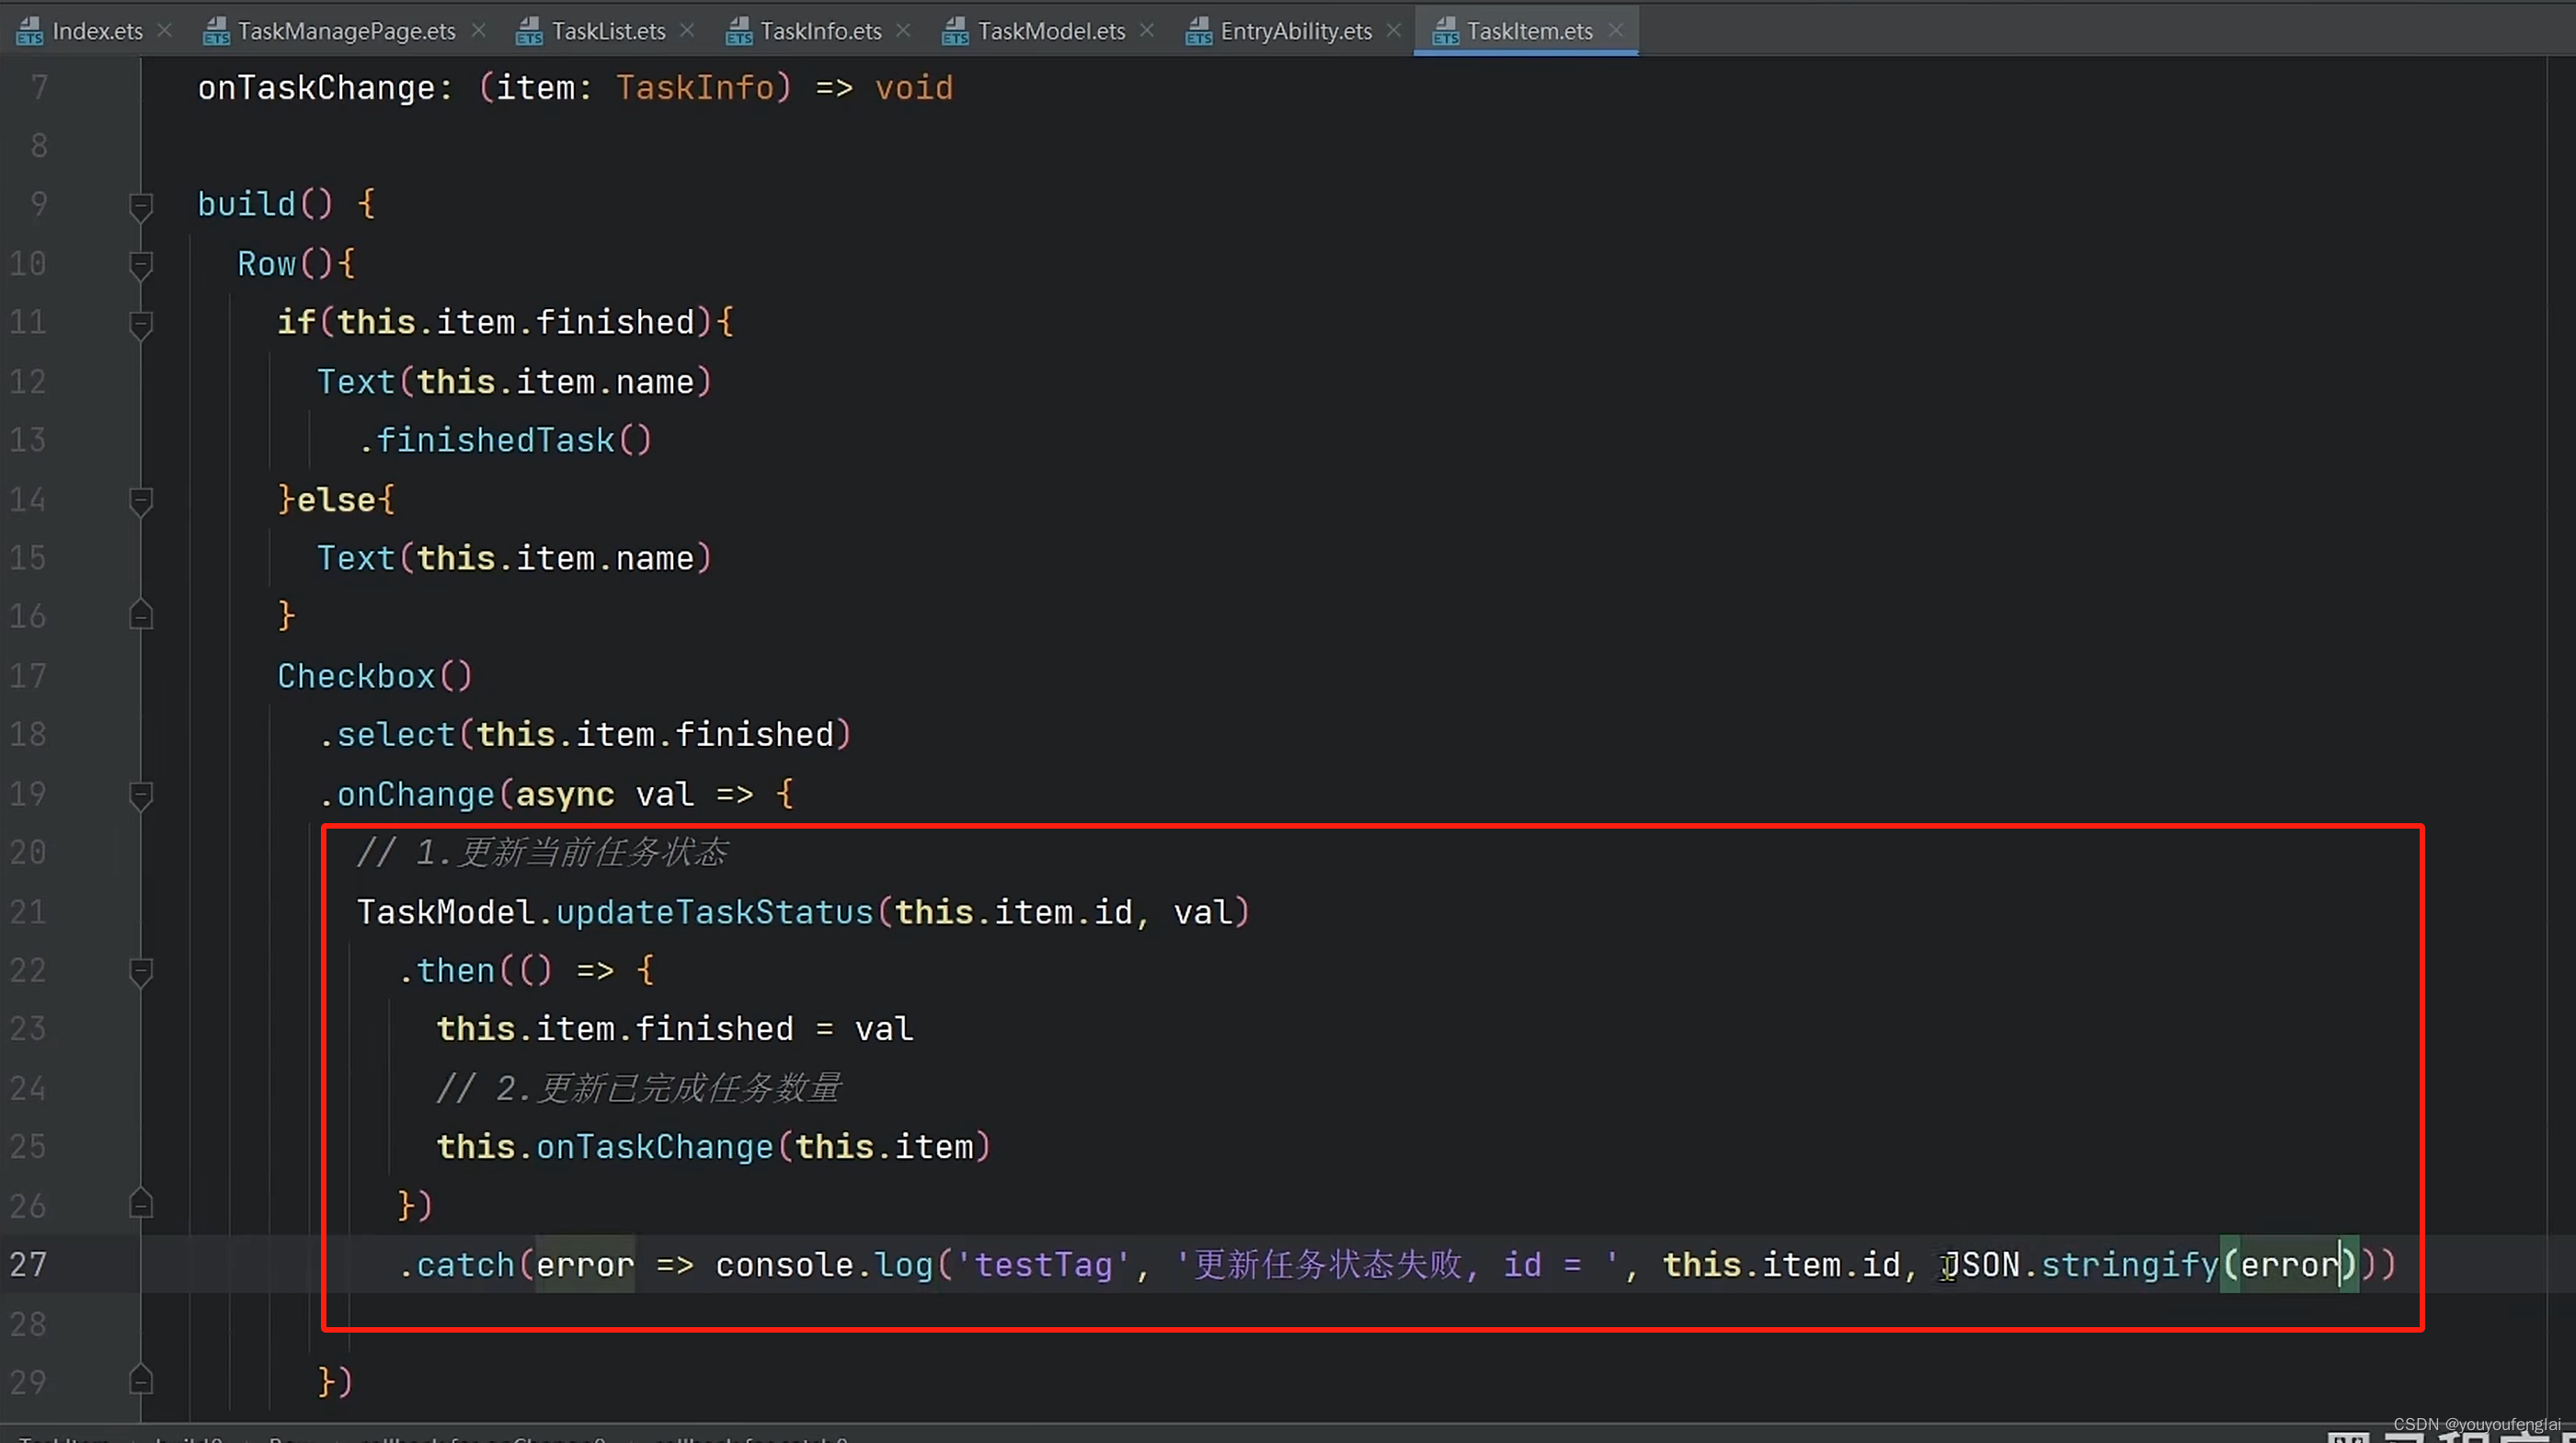Fold the closing brace marker on line 16

coord(141,615)
